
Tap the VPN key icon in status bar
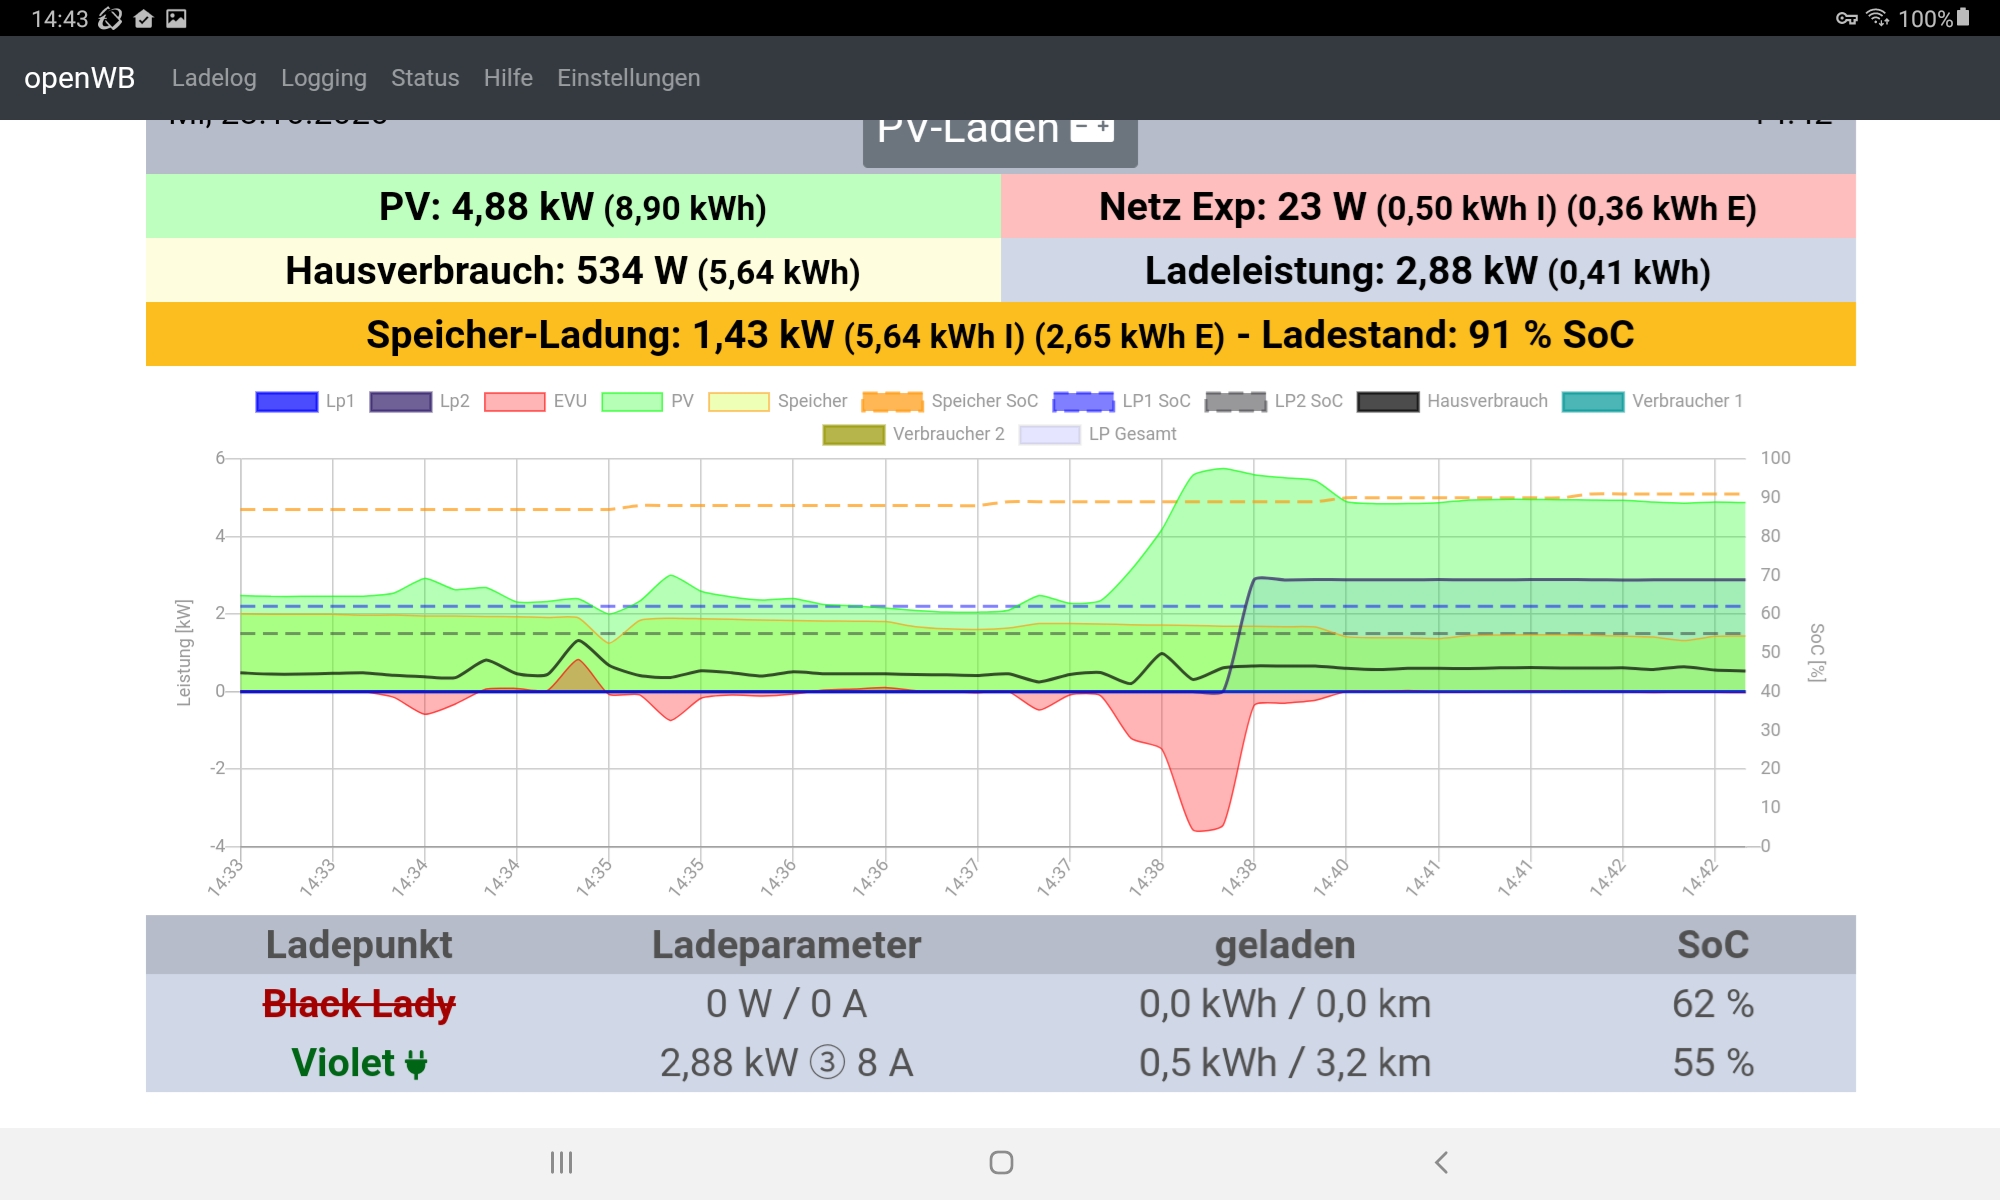(x=1846, y=18)
